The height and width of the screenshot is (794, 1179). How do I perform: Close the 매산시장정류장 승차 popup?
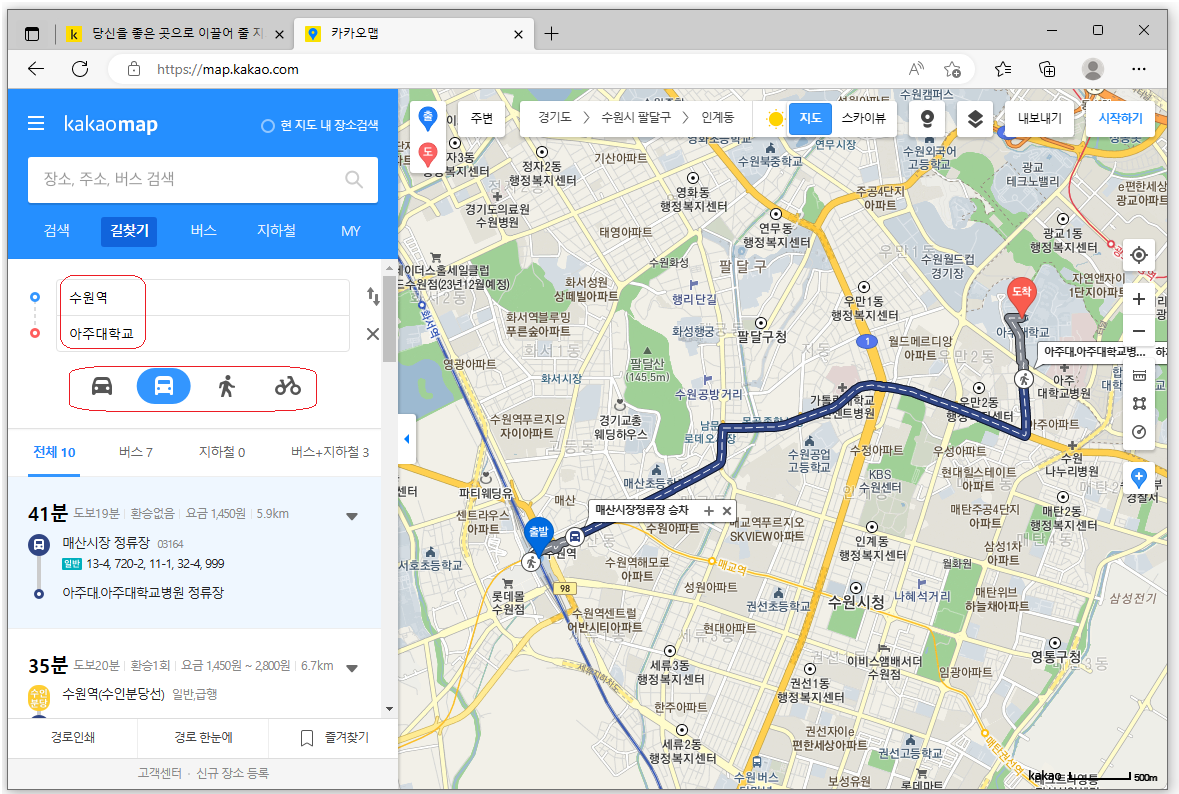(x=727, y=511)
